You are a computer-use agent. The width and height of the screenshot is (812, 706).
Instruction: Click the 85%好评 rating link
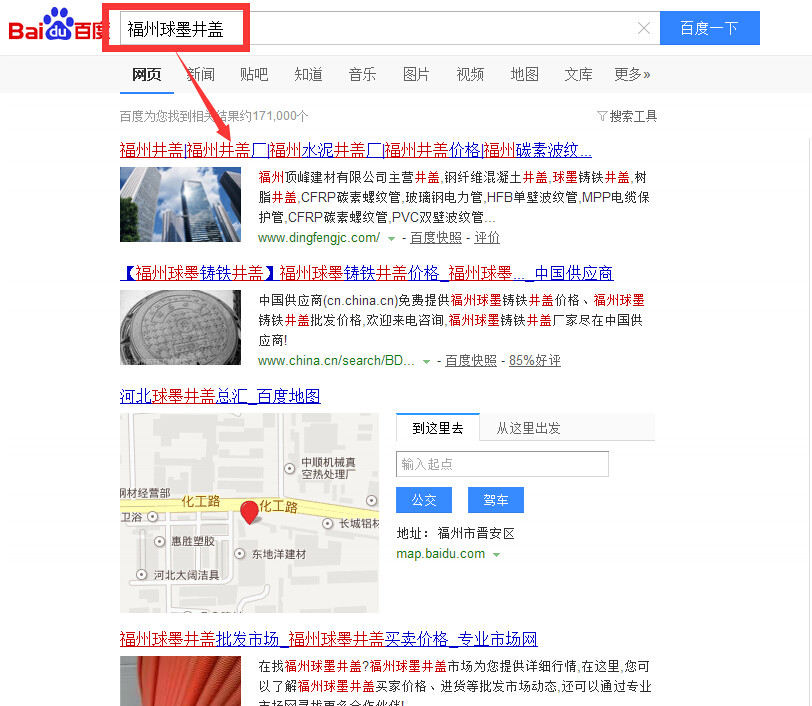[x=535, y=361]
